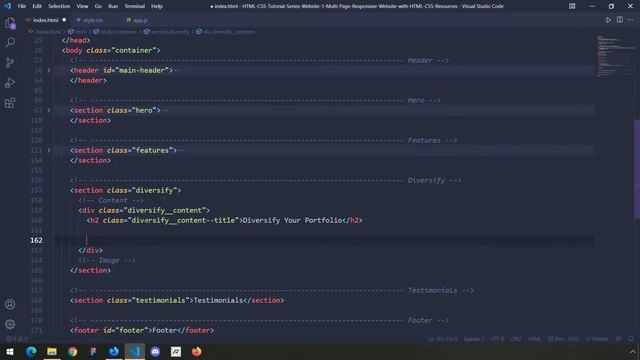This screenshot has width=640, height=360.
Task: Click the section class="testimonials" line
Action: 177,300
